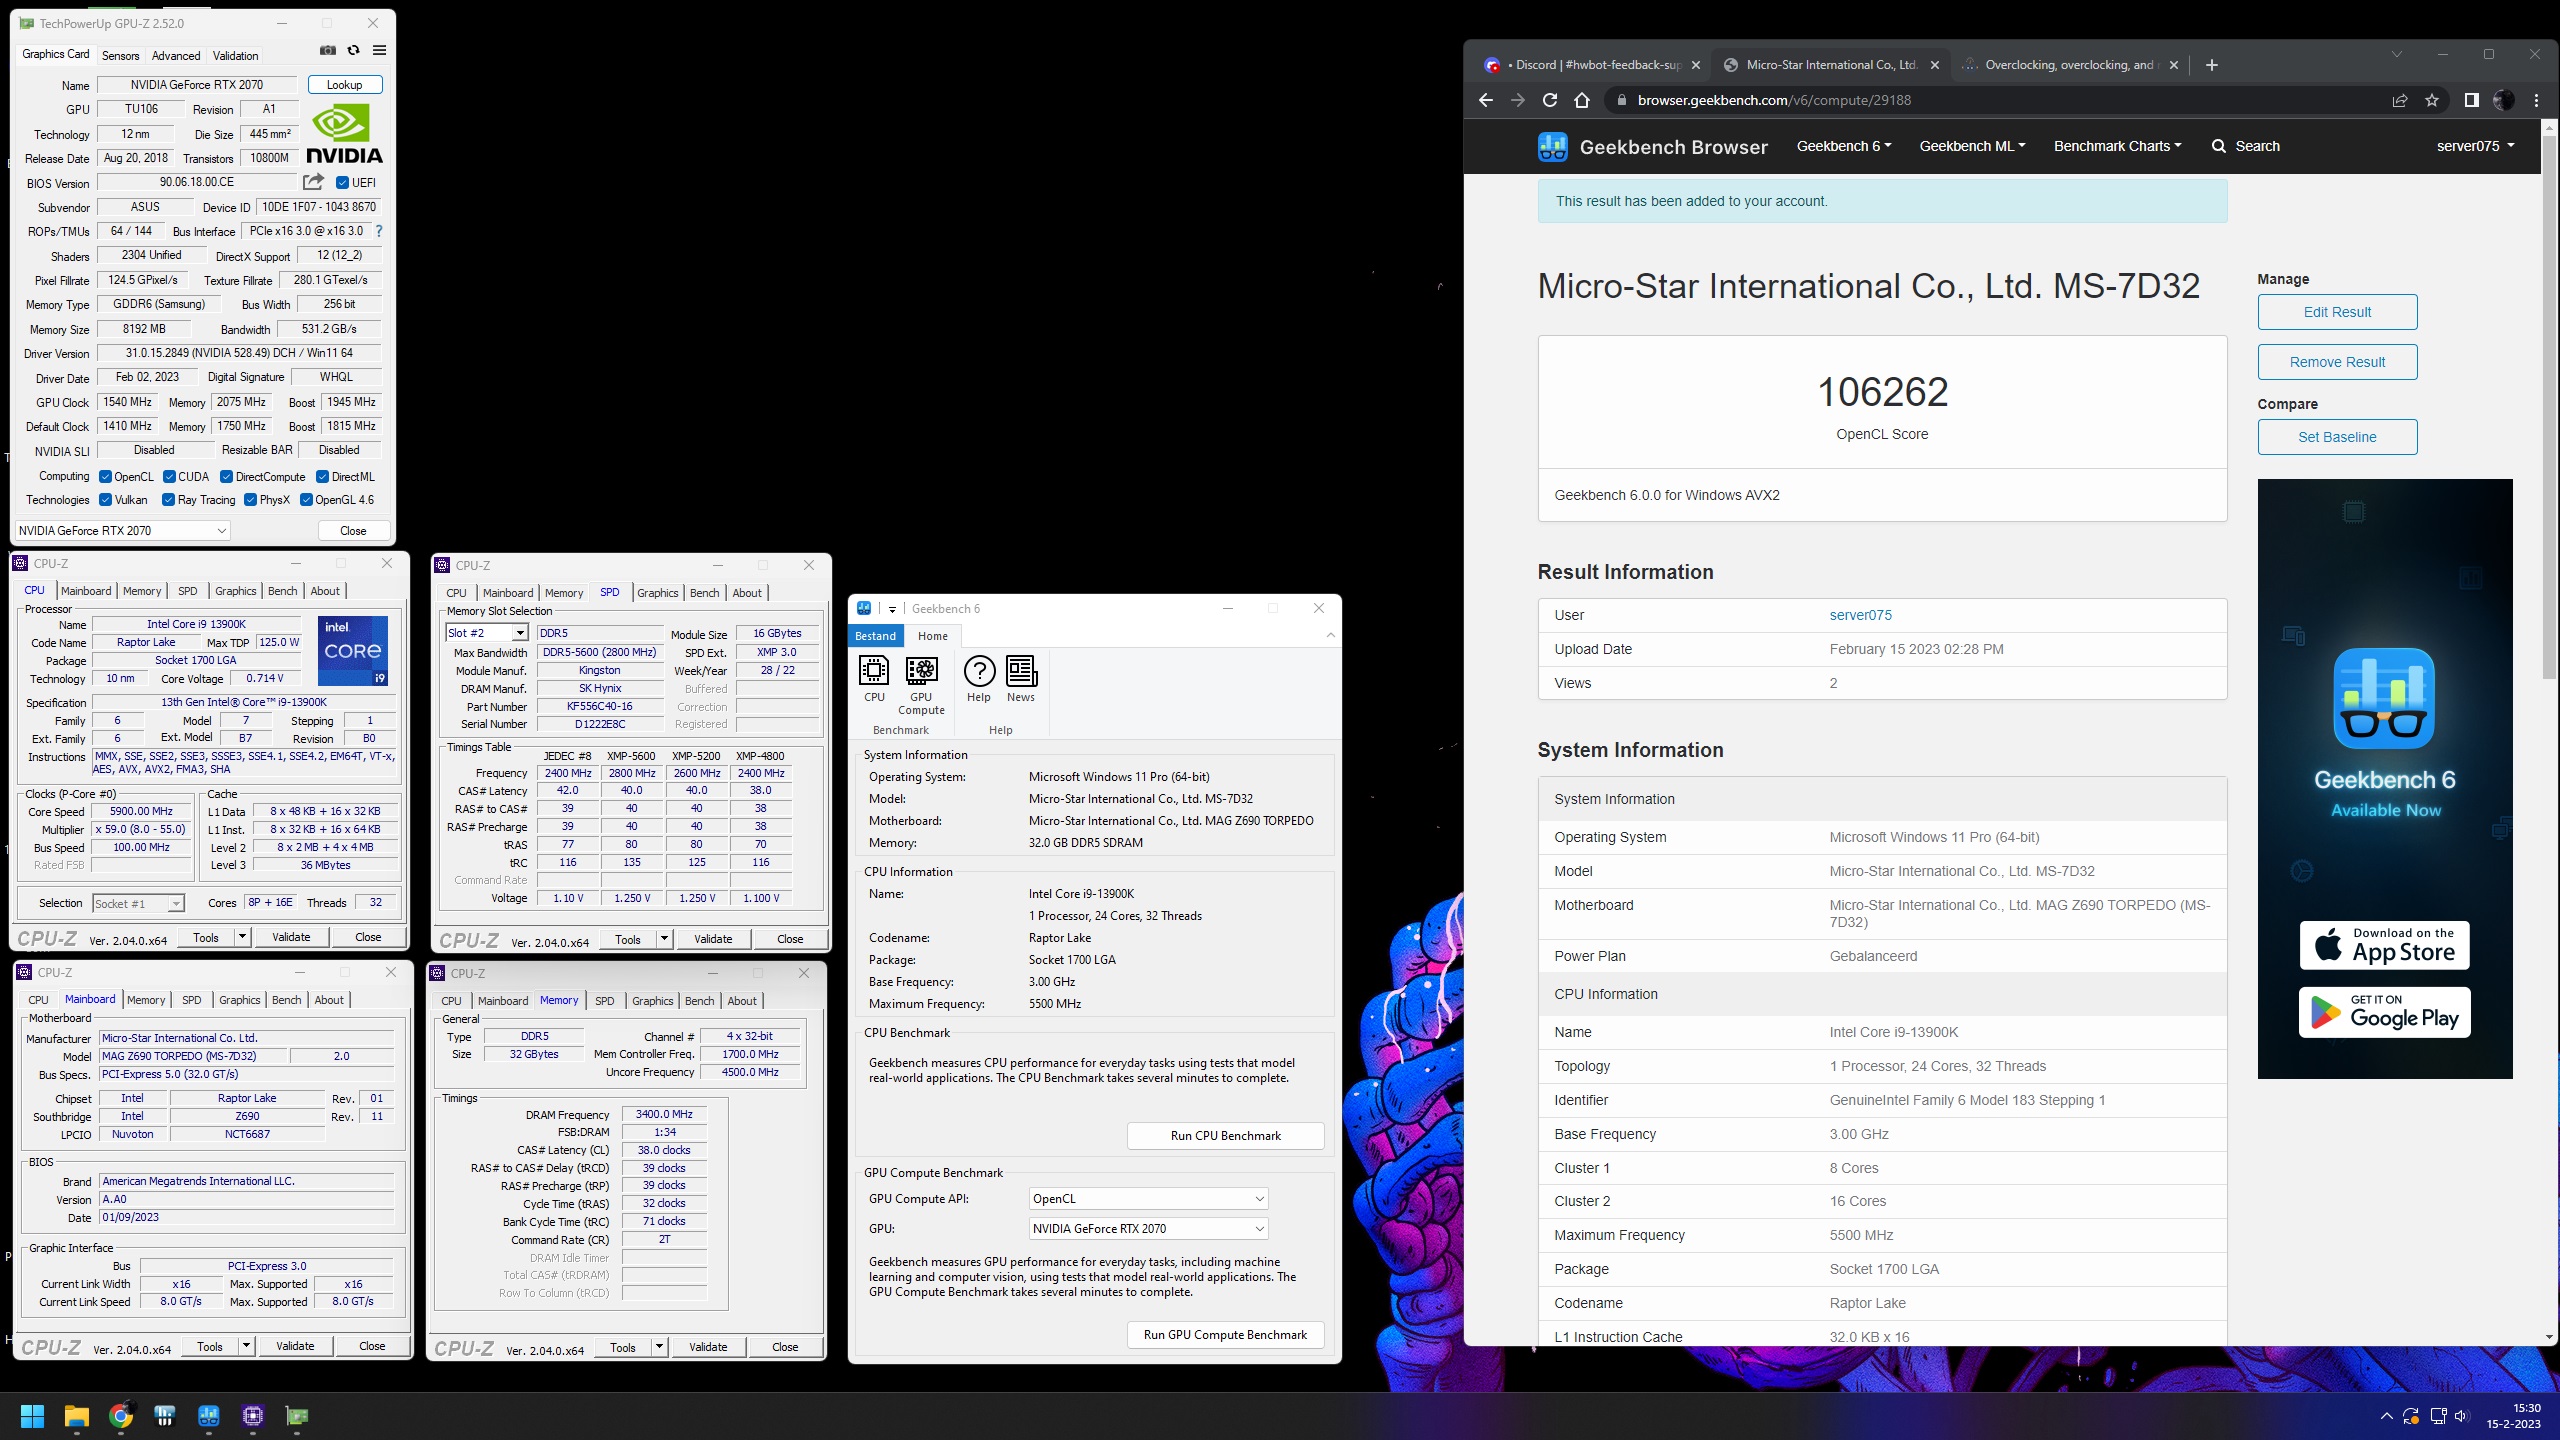Viewport: 2560px width, 1440px height.
Task: Click the browser reload icon
Action: pos(1550,100)
